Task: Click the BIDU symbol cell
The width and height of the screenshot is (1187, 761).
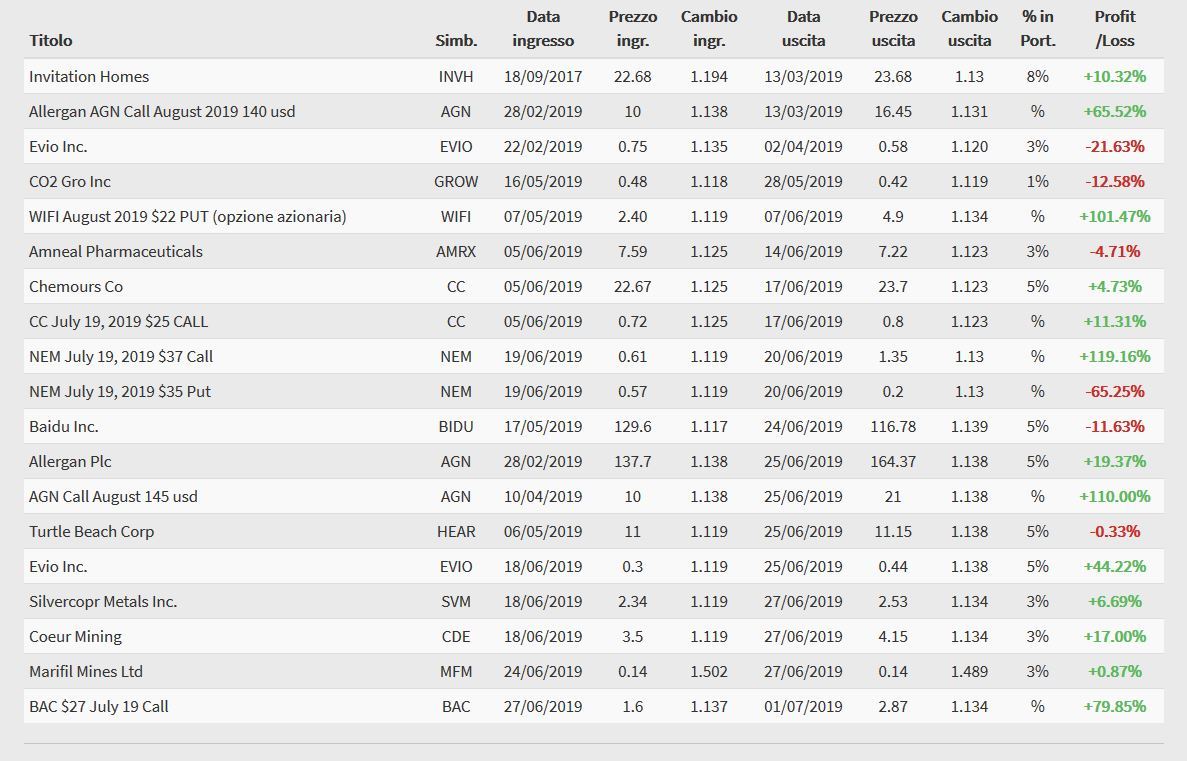Action: click(x=456, y=426)
